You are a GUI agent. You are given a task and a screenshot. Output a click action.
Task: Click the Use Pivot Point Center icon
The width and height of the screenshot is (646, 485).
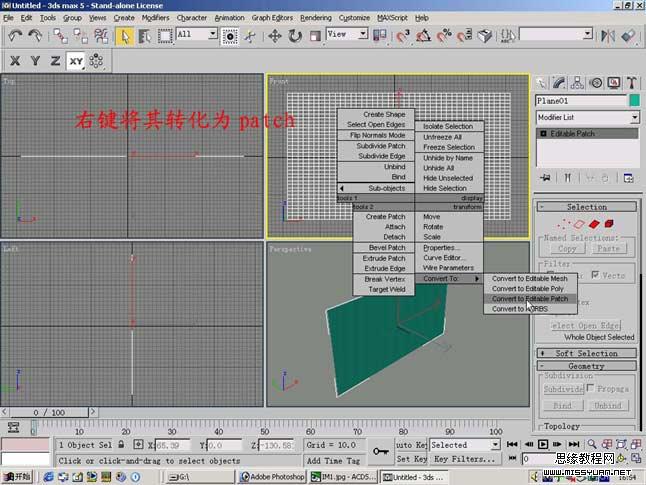379,36
